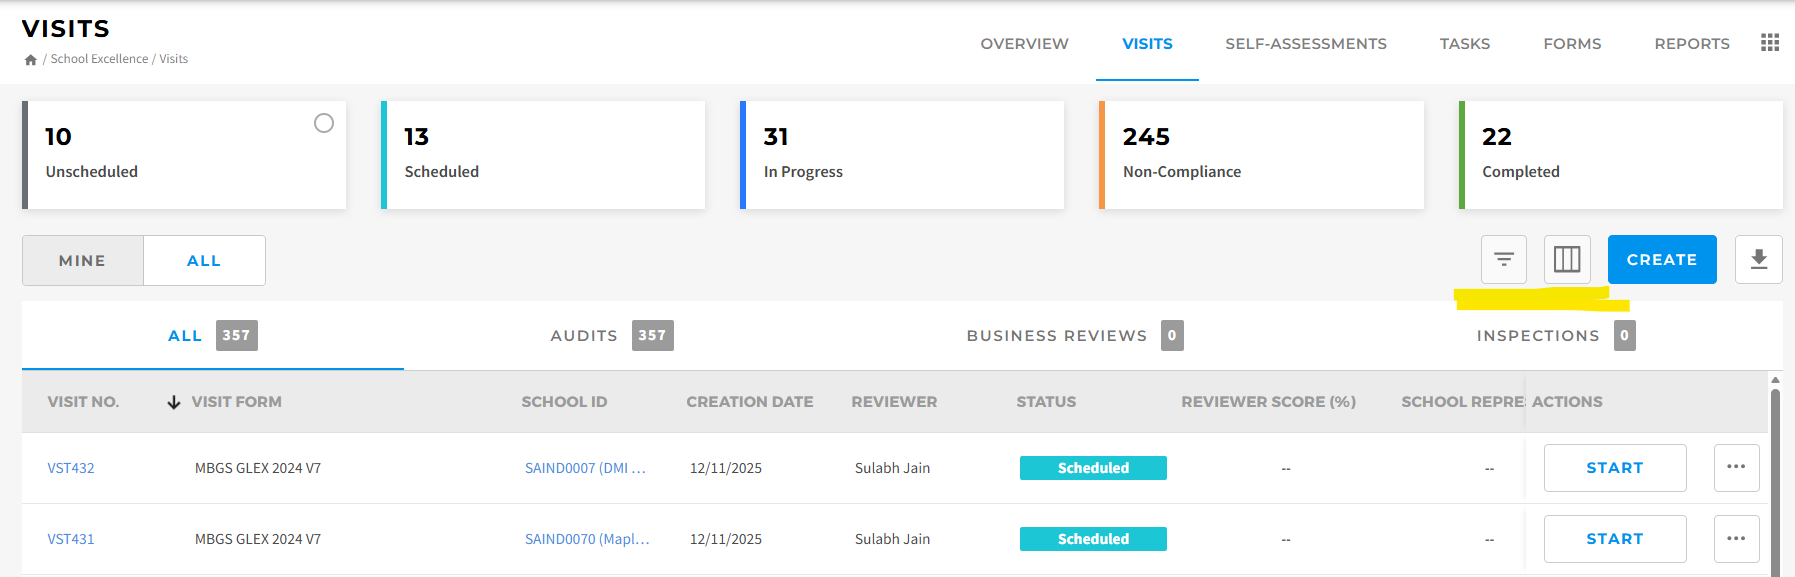Viewport: 1795px width, 577px height.
Task: Click Sulabh Jain in VST431 row
Action: [x=892, y=539]
